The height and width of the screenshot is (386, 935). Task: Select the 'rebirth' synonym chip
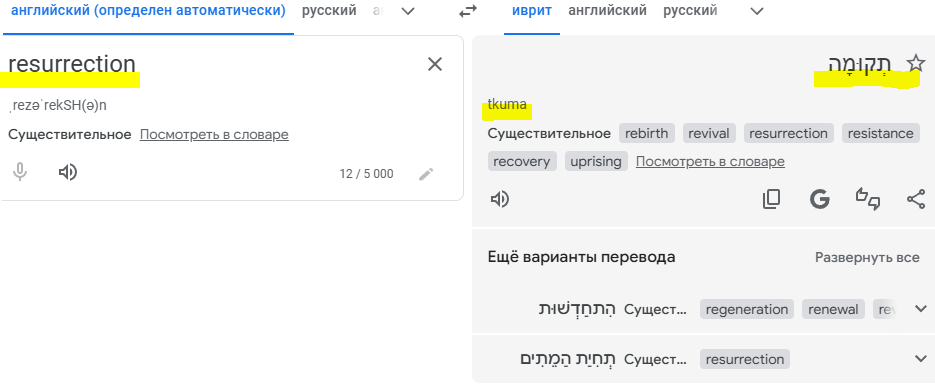tap(647, 133)
